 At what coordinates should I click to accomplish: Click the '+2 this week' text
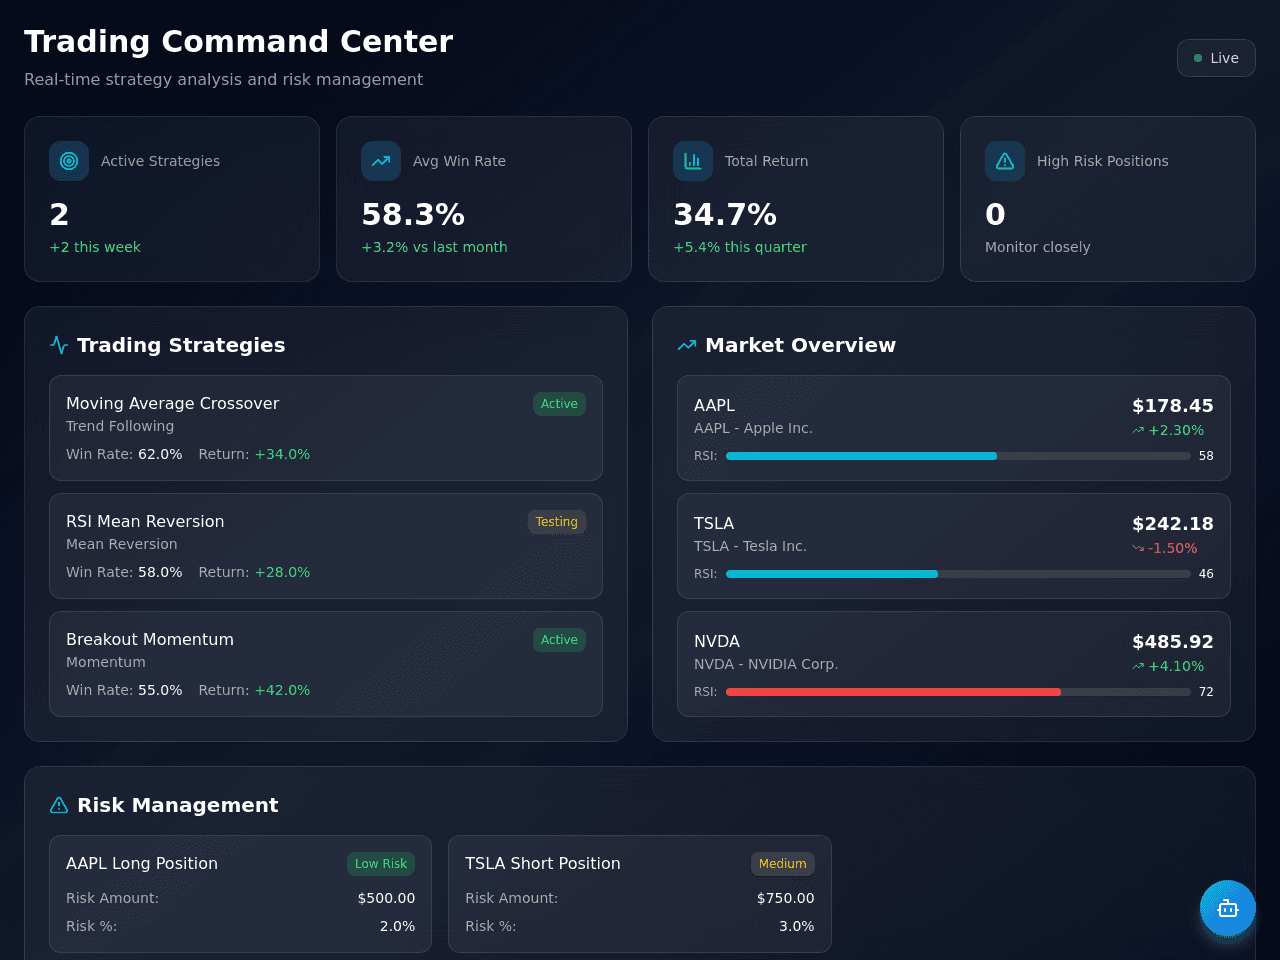(x=95, y=247)
